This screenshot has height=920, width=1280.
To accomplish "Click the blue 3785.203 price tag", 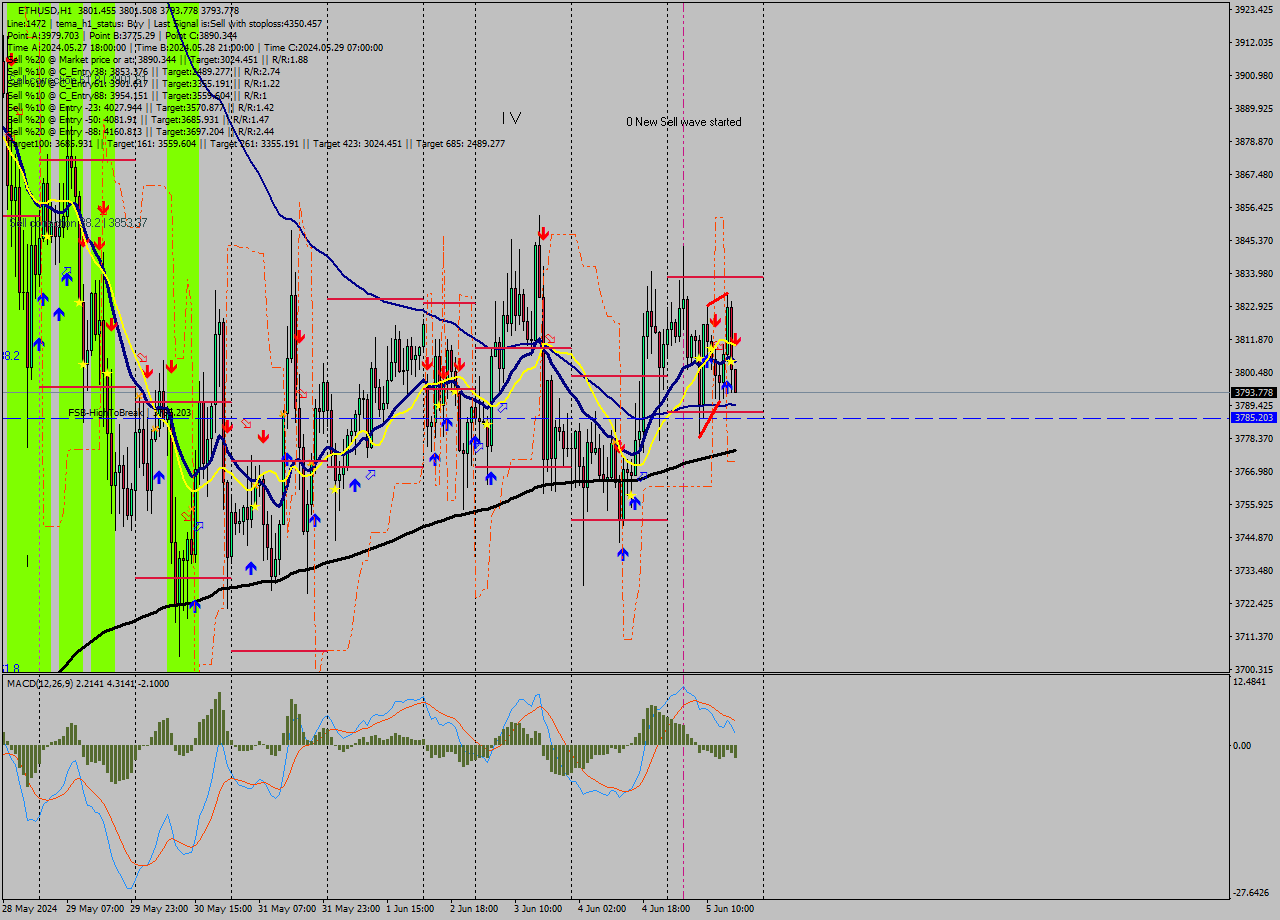I will click(1253, 418).
